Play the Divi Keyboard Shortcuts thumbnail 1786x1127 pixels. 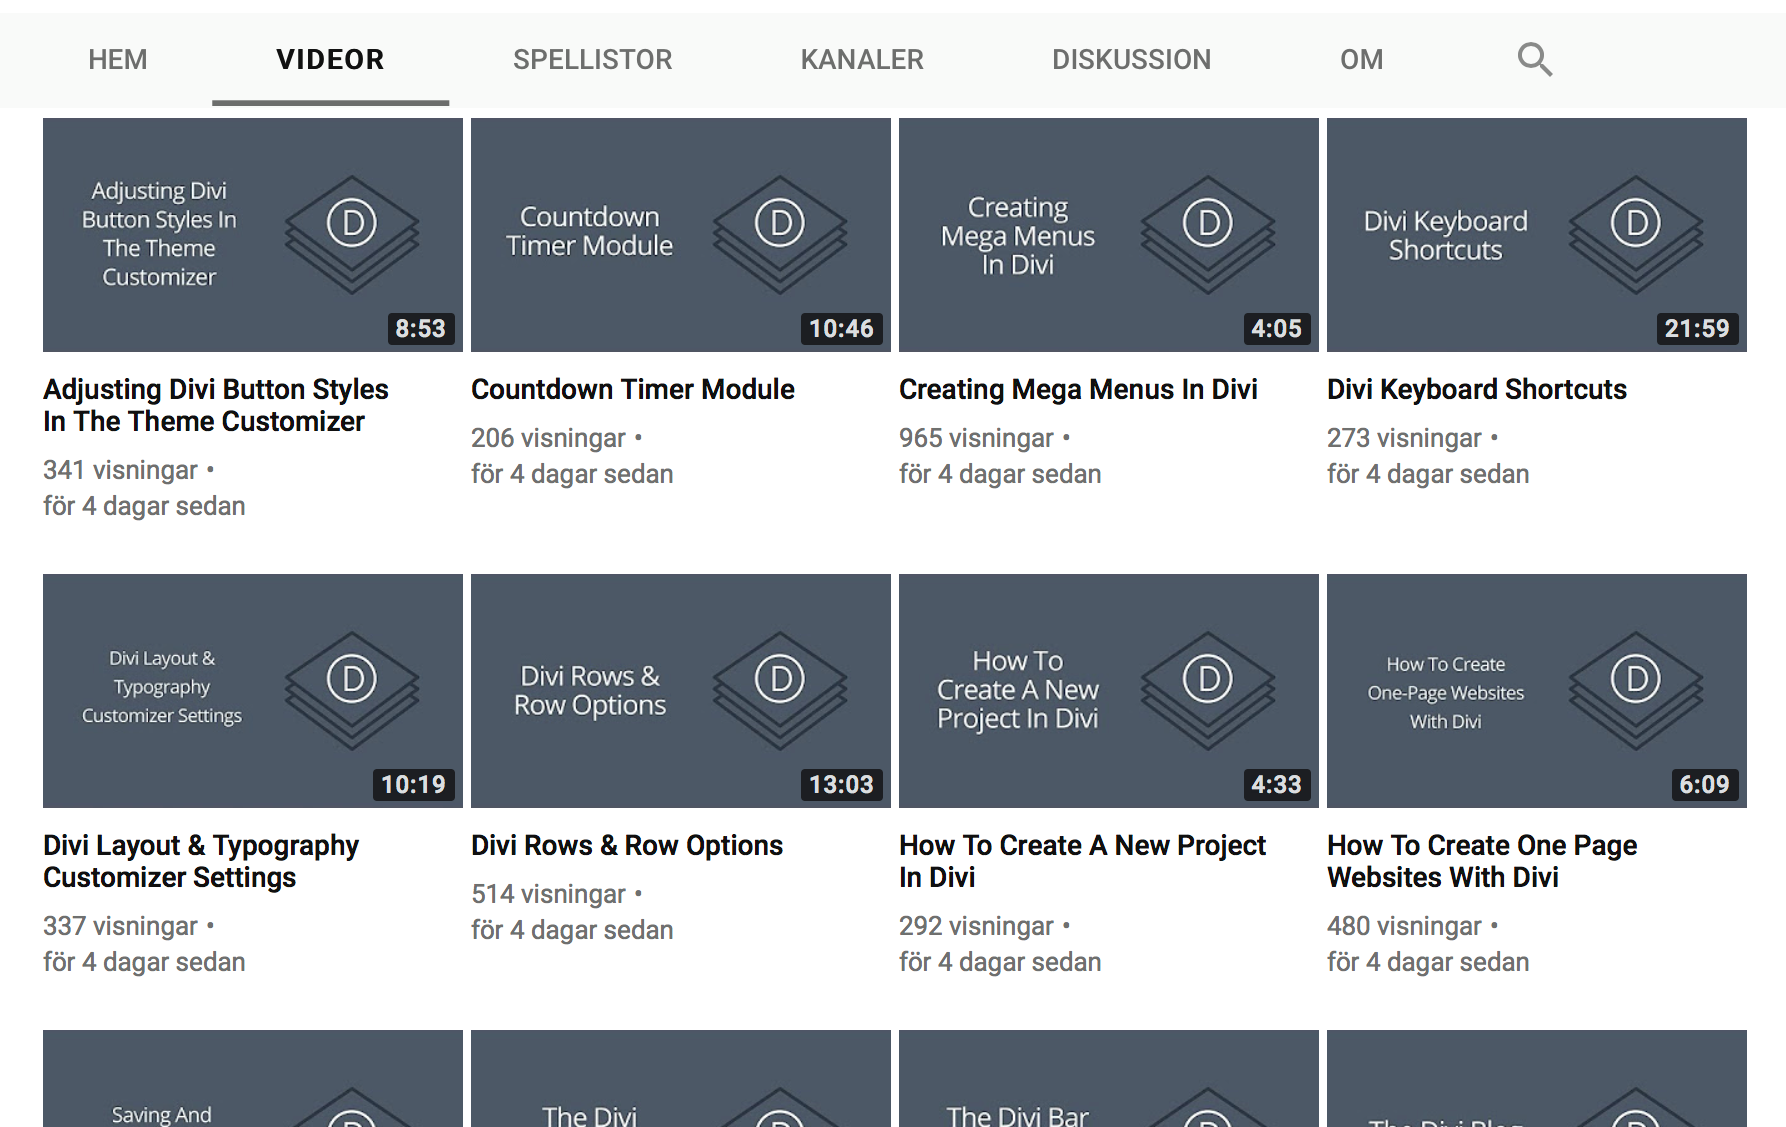(x=1537, y=235)
